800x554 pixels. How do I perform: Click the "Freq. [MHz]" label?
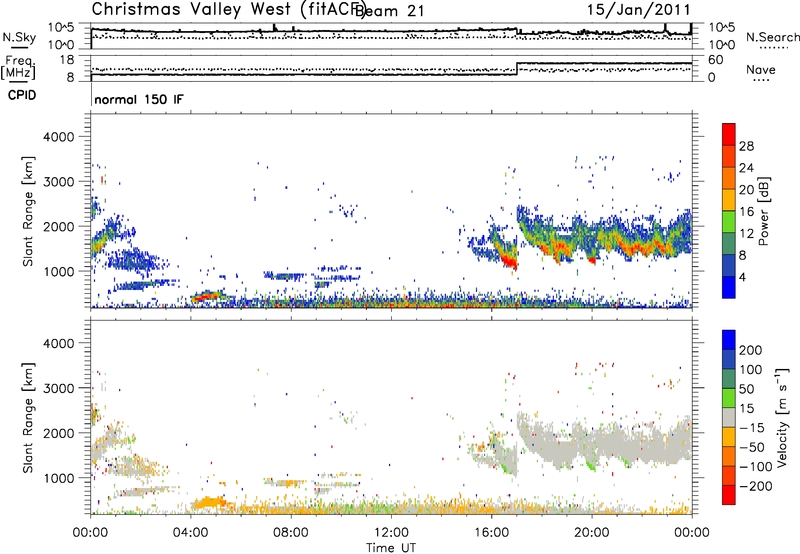tap(19, 67)
